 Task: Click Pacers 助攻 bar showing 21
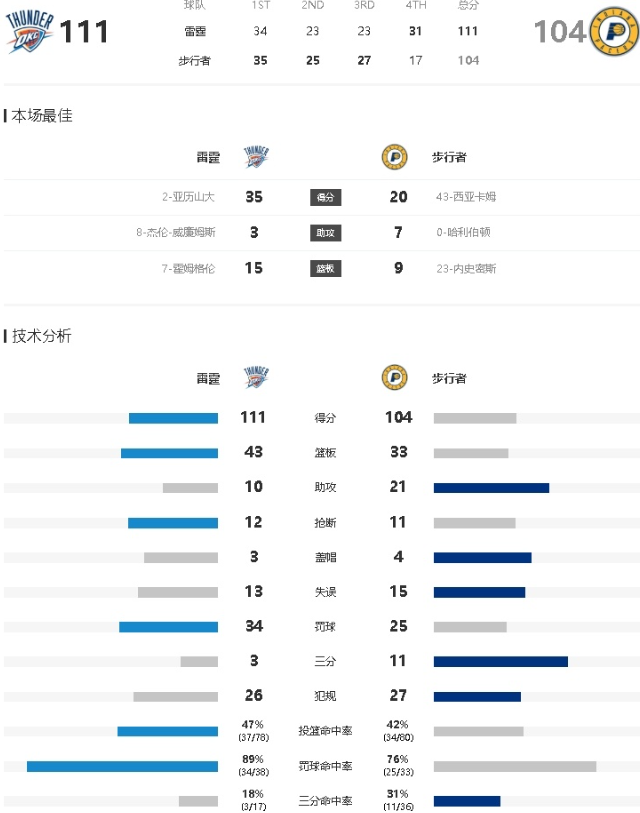492,488
